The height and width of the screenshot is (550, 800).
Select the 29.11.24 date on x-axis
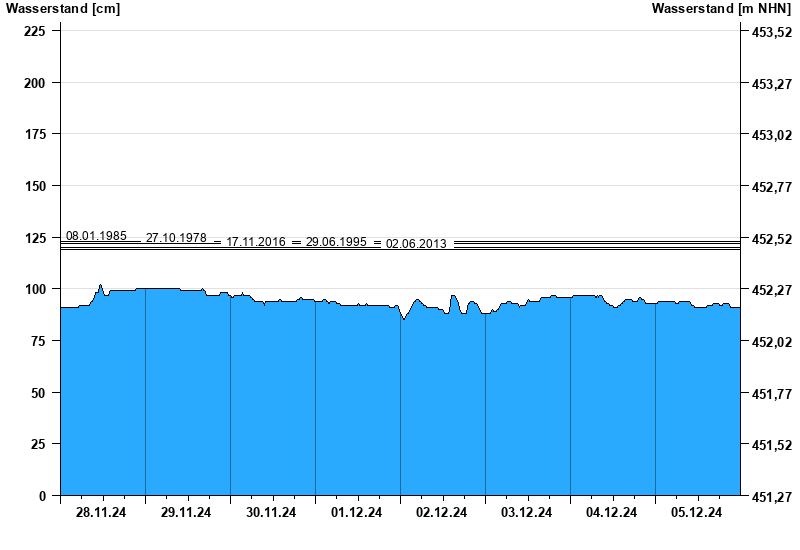[x=187, y=513]
